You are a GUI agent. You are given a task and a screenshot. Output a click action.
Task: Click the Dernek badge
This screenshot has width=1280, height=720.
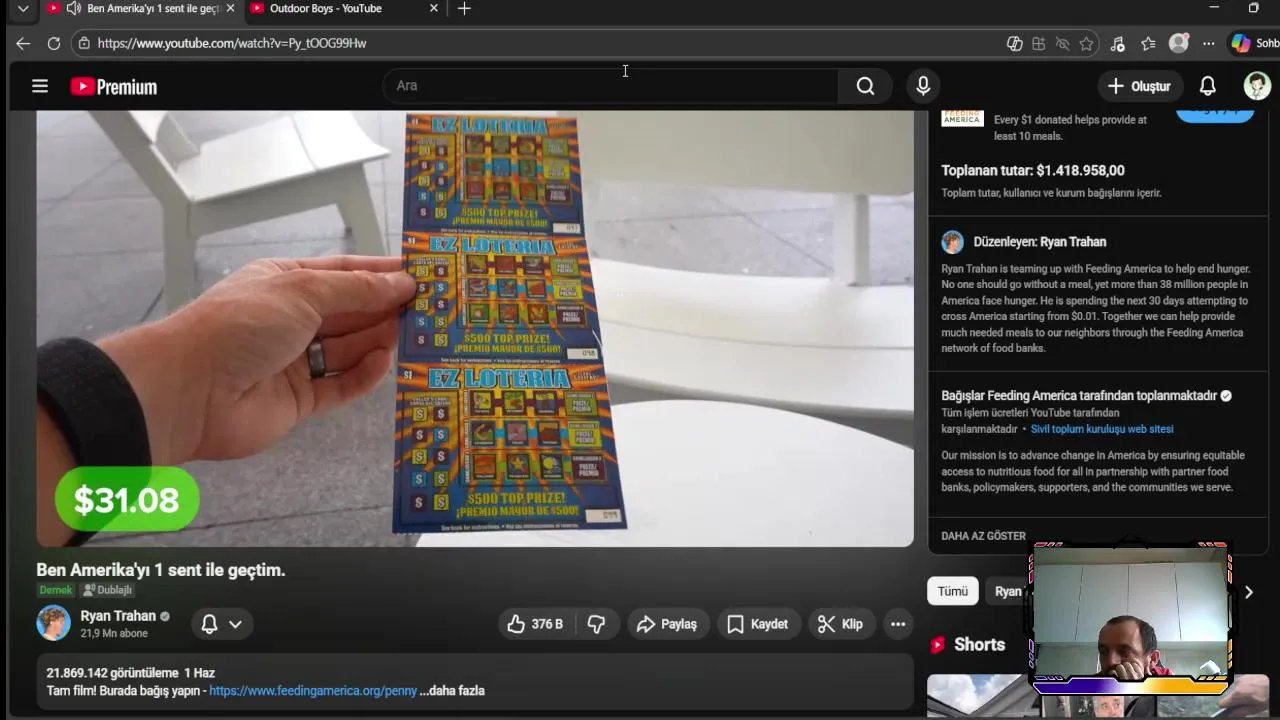click(56, 590)
